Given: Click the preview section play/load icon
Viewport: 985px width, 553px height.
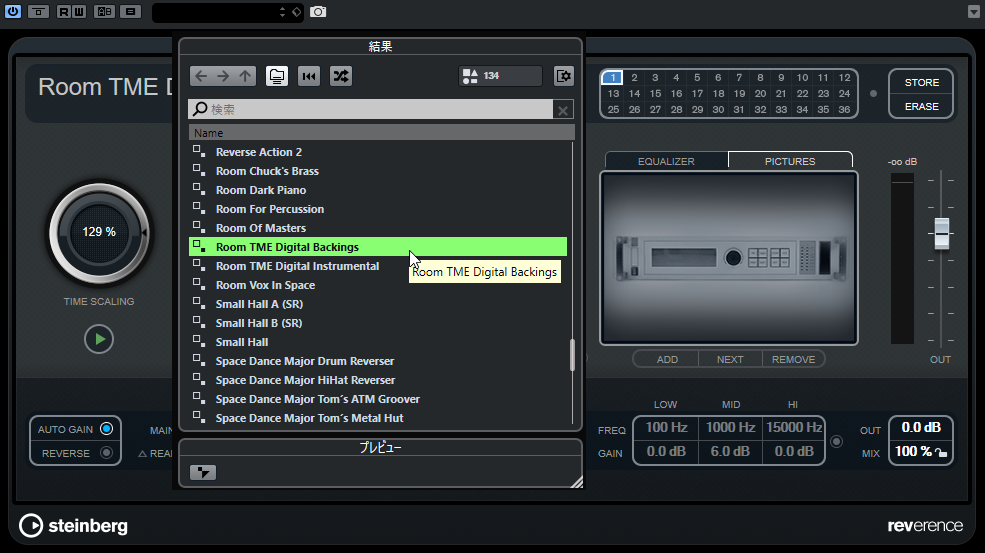Looking at the screenshot, I should tap(203, 473).
